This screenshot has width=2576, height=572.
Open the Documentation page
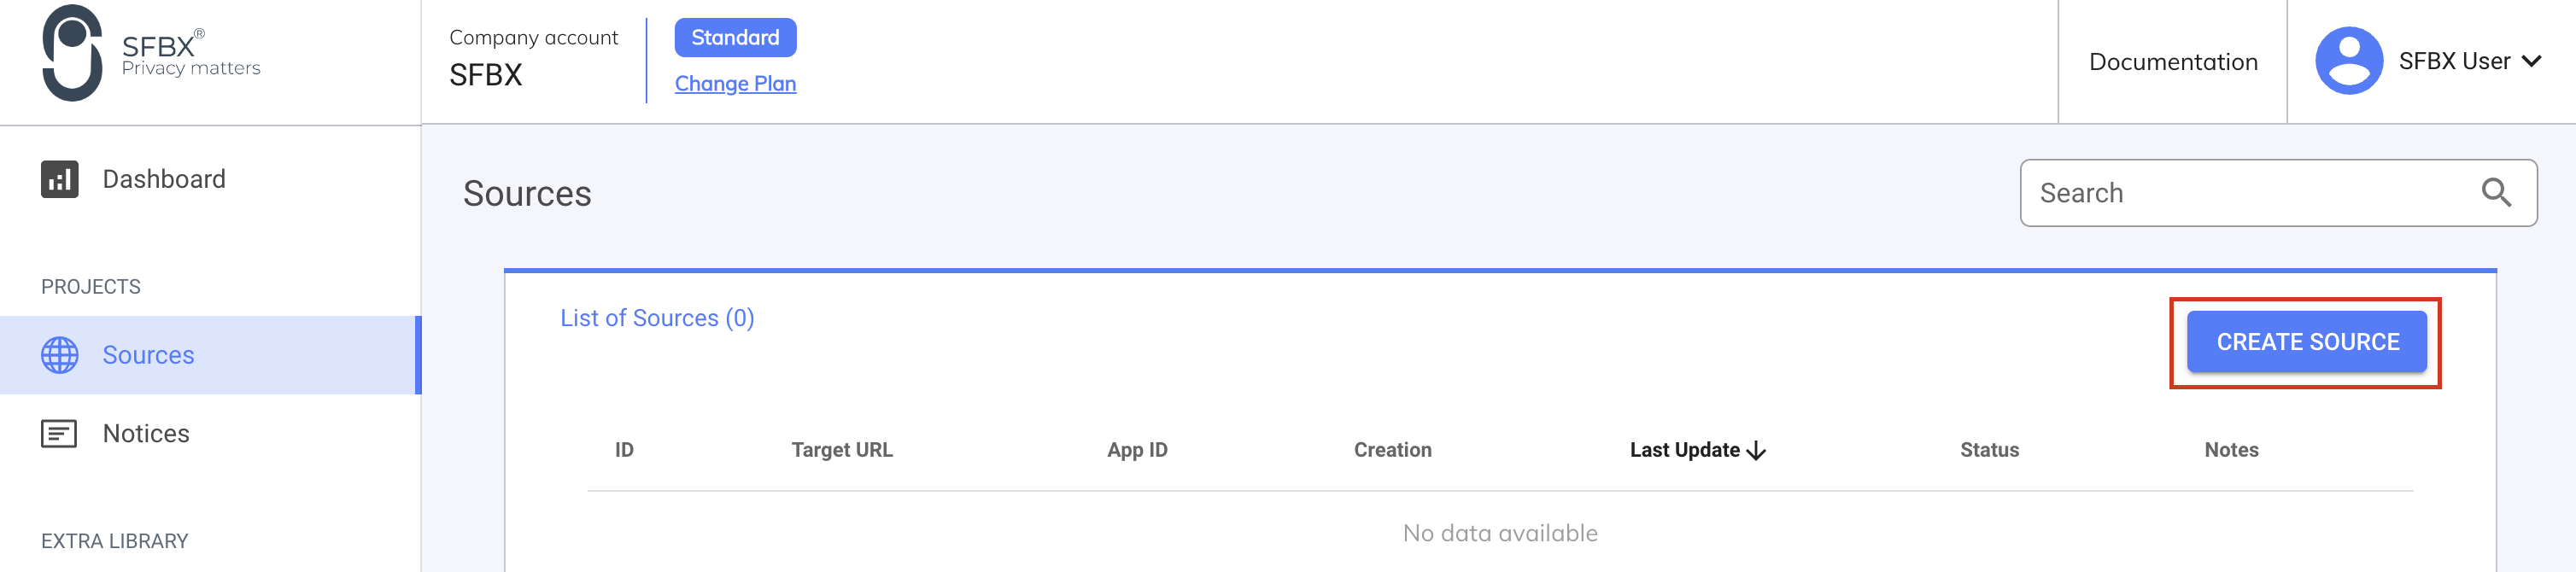pos(2172,61)
